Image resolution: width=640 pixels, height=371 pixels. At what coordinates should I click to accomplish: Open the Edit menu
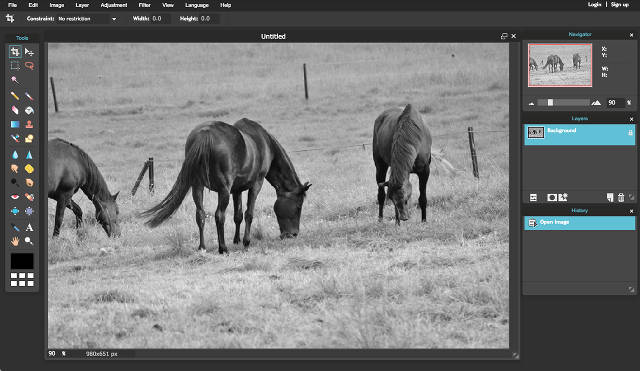[33, 5]
